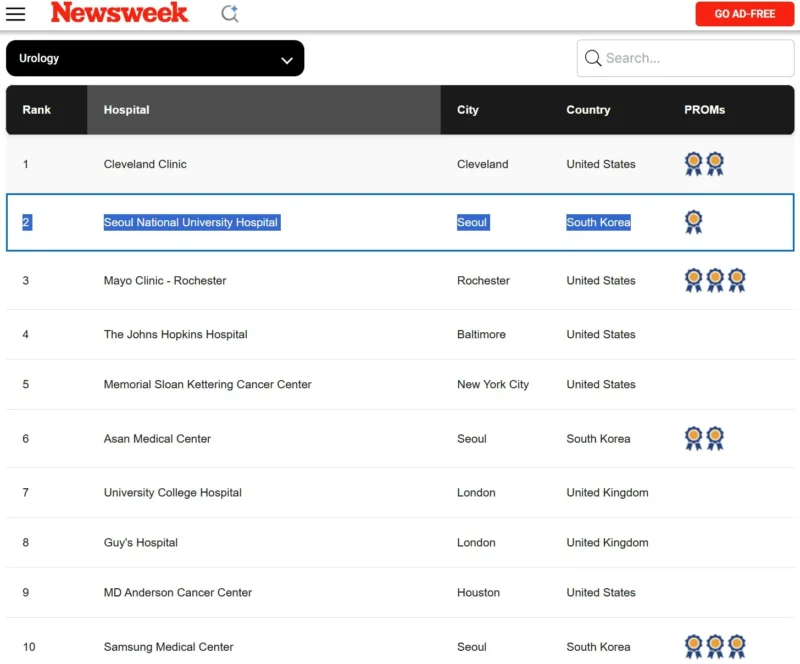Click the city cell Houston
Viewport: 800px width, 664px height.
tap(478, 593)
